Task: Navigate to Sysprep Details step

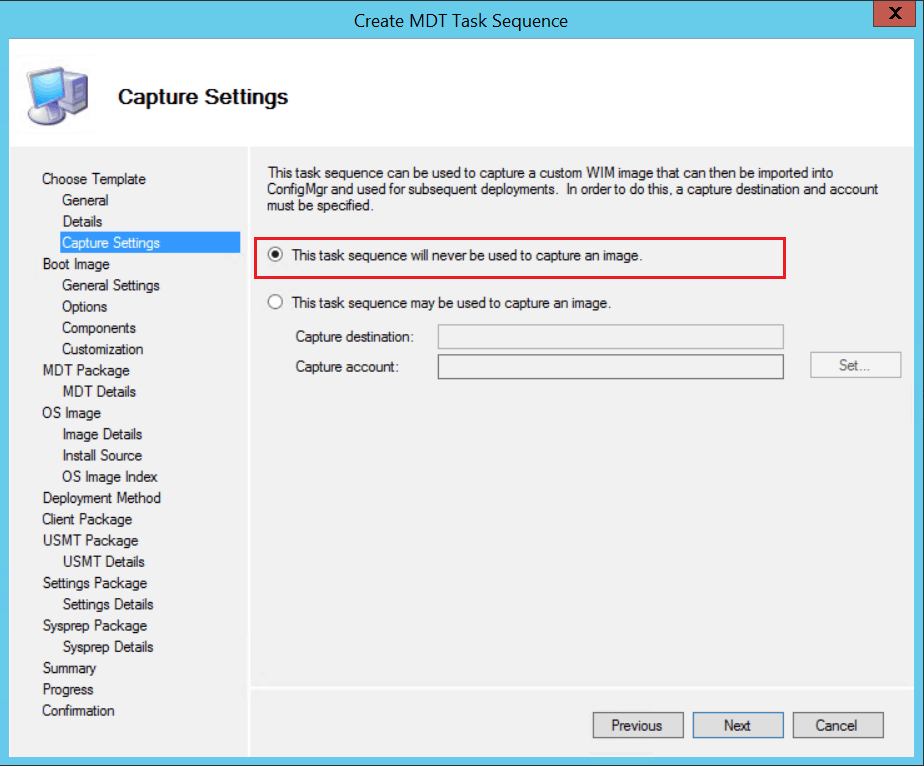Action: point(108,647)
